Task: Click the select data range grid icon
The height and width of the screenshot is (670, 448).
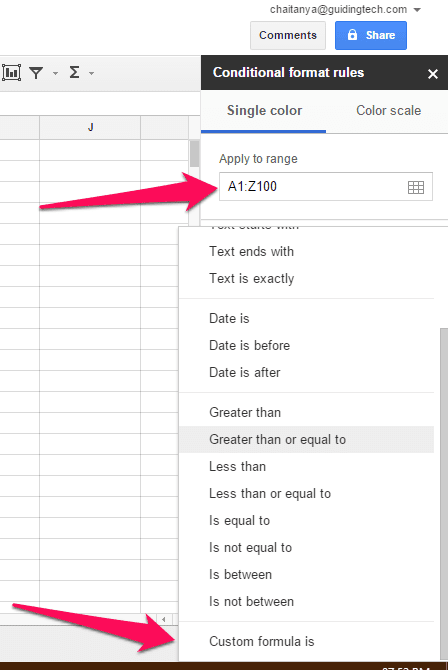Action: pos(416,187)
